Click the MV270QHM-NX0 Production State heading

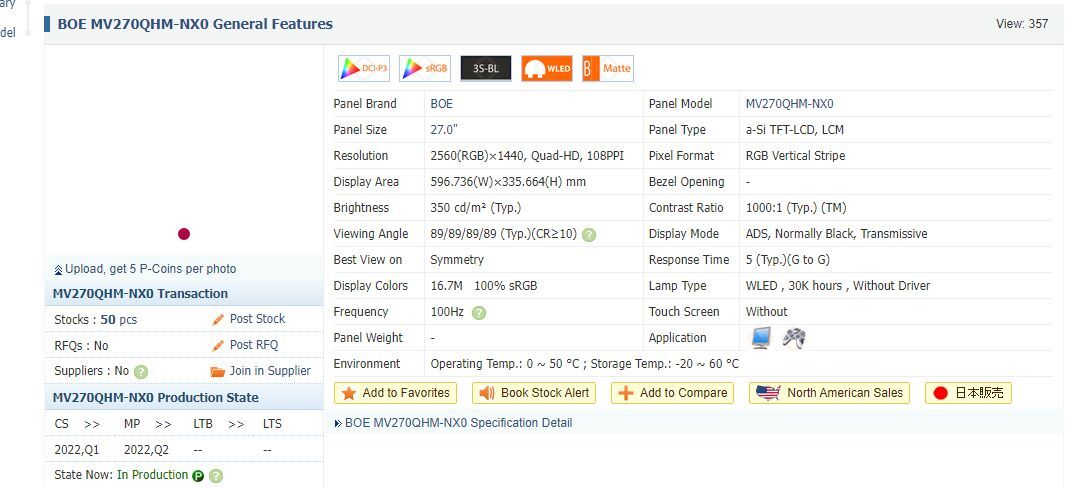coord(155,398)
